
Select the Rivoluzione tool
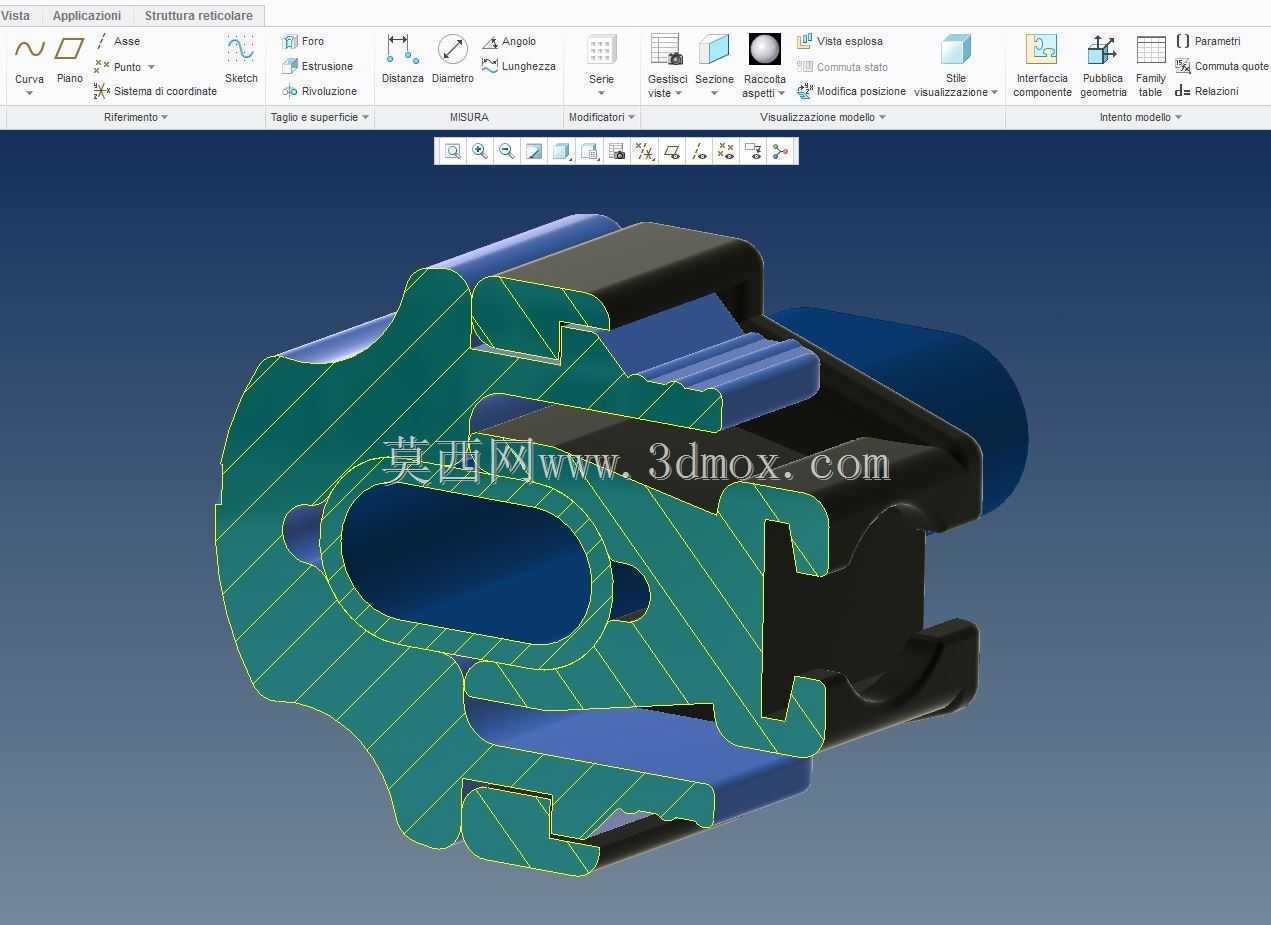tap(319, 91)
